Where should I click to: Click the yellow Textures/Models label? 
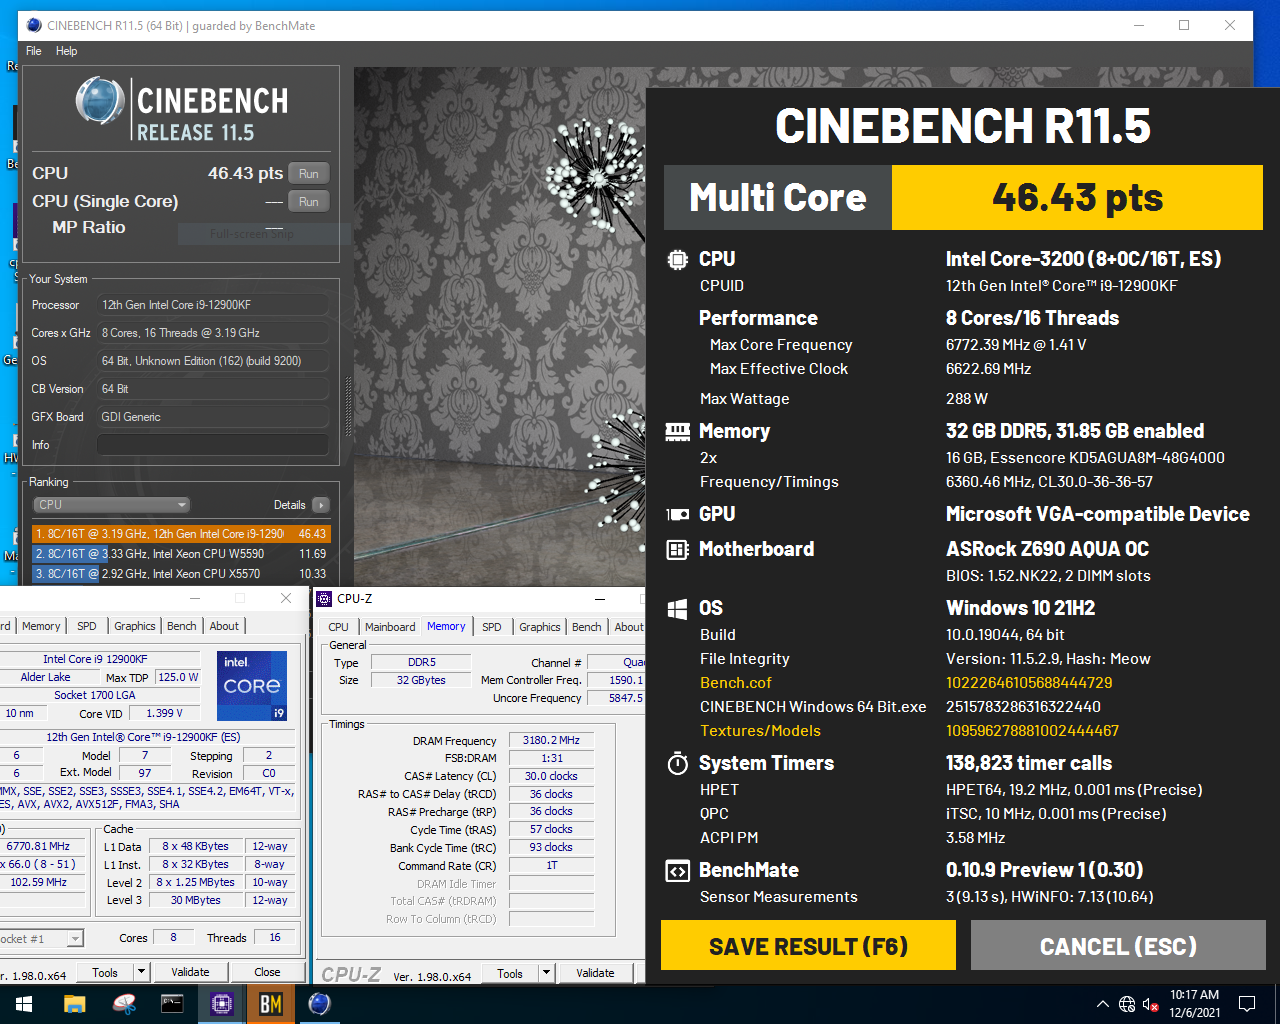[760, 731]
